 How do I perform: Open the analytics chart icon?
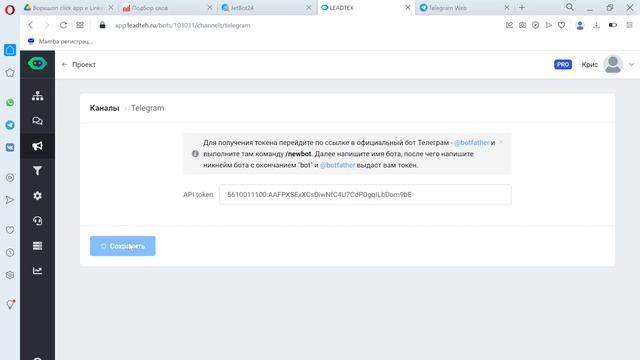click(38, 271)
